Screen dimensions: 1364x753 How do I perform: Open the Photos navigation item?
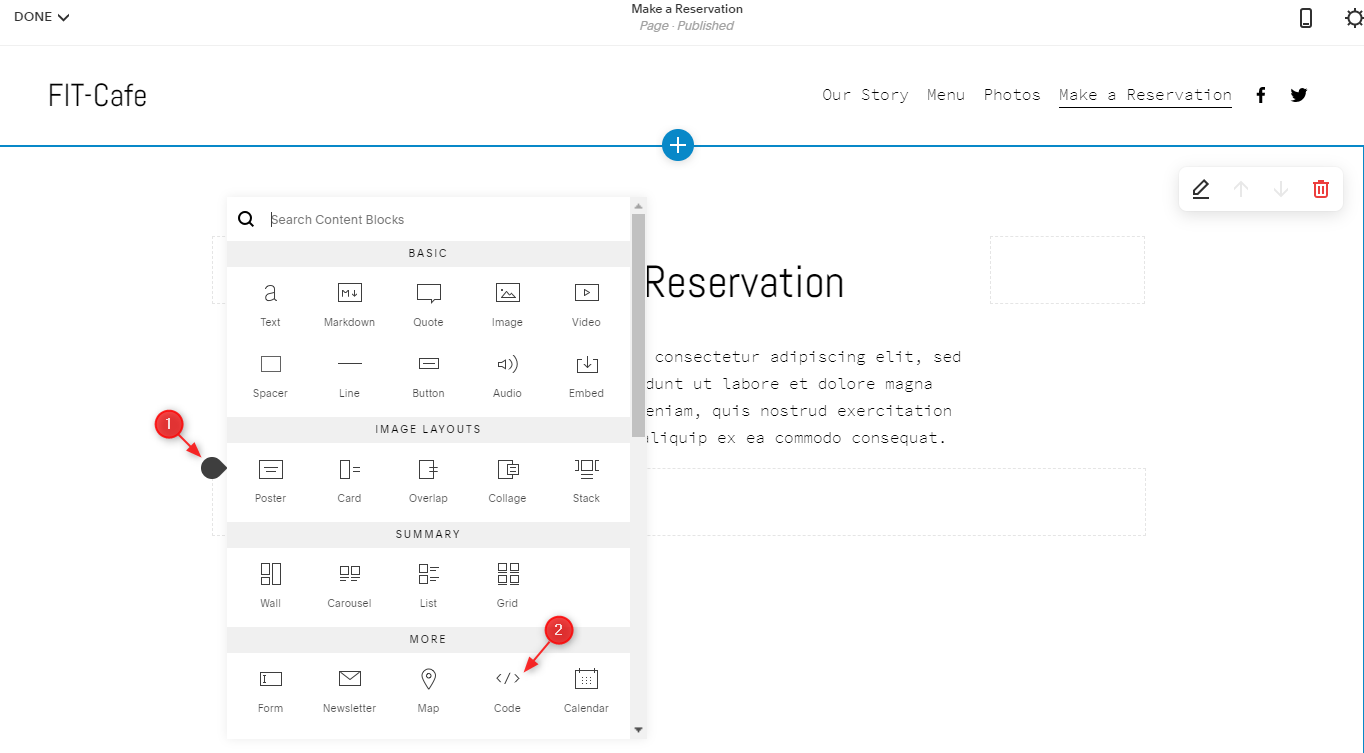coord(1011,95)
